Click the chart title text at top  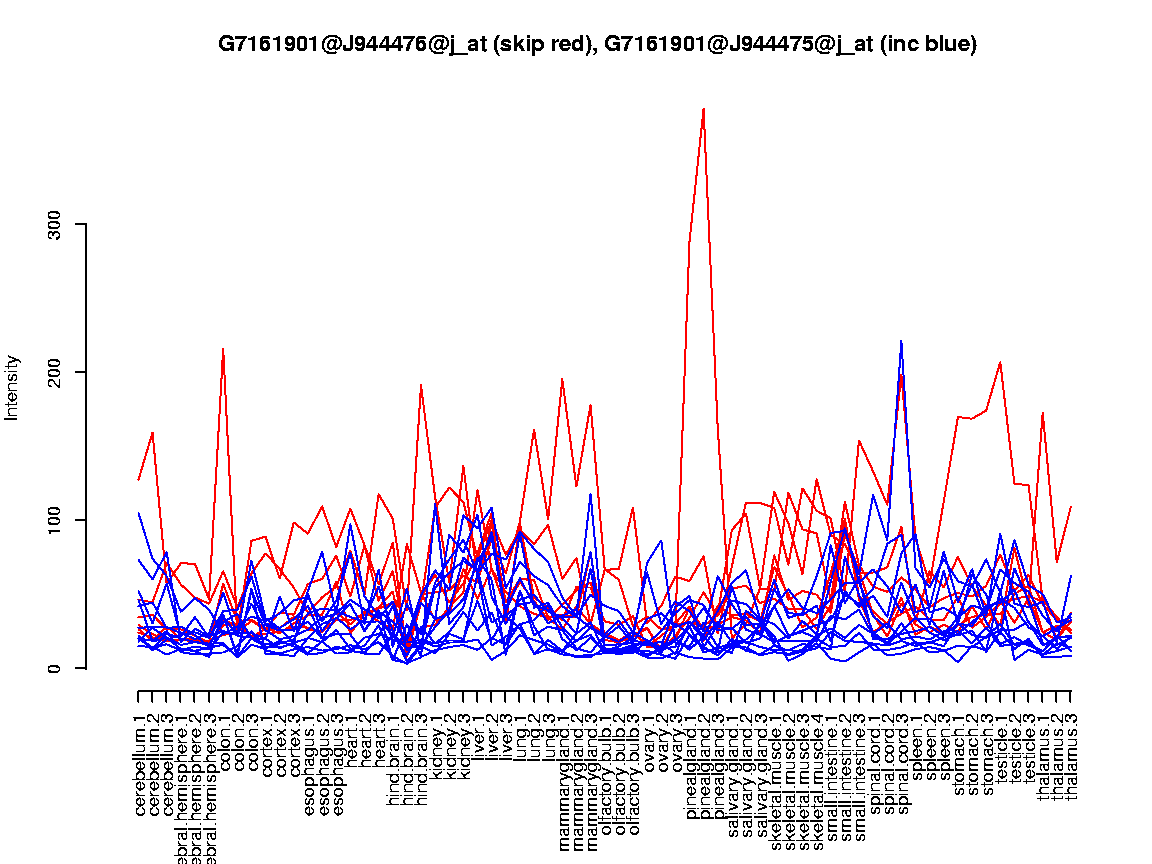pos(597,44)
